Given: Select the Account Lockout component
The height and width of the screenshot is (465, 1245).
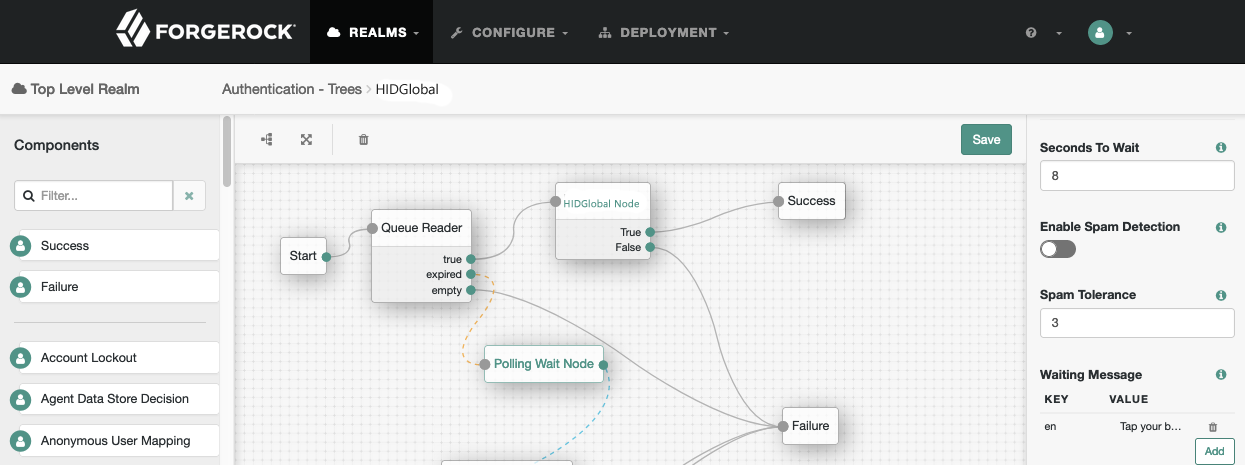Looking at the screenshot, I should 114,358.
